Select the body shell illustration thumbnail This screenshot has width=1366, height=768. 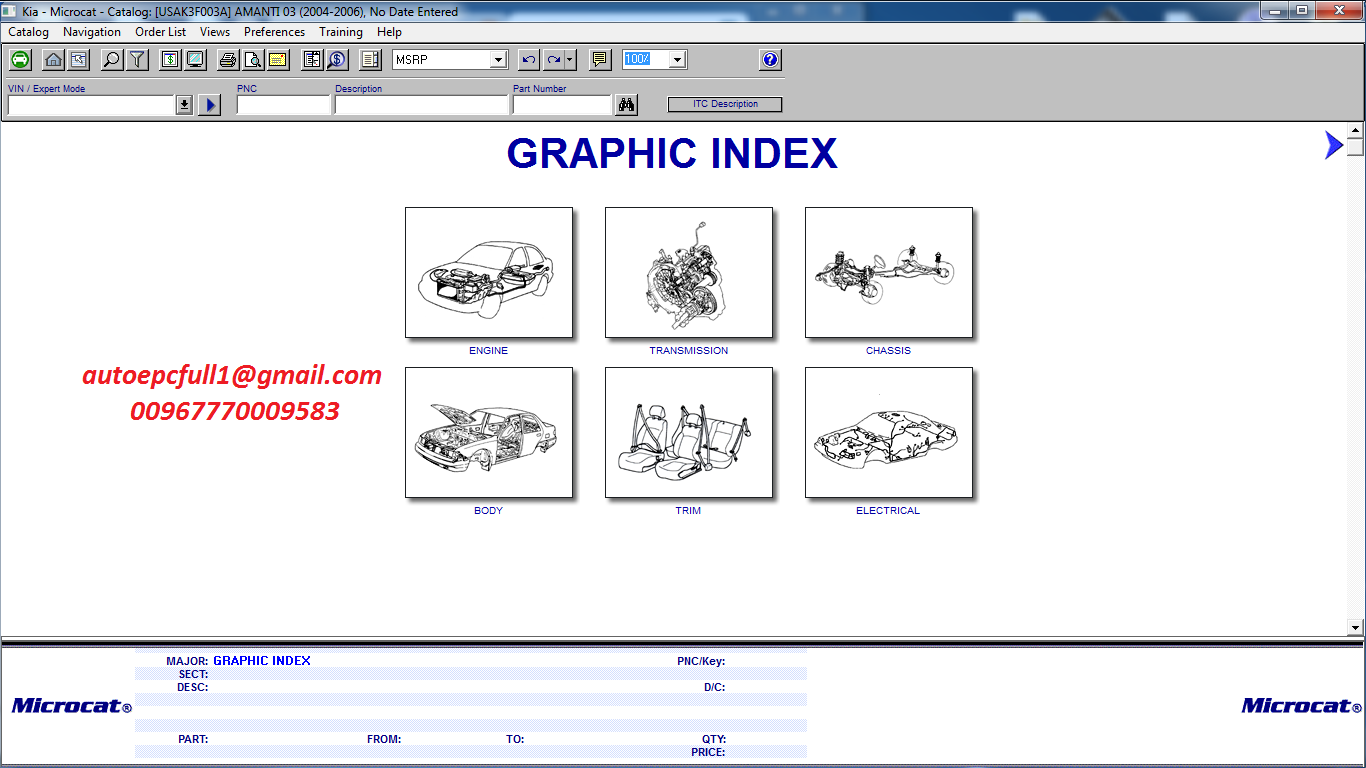click(x=489, y=433)
